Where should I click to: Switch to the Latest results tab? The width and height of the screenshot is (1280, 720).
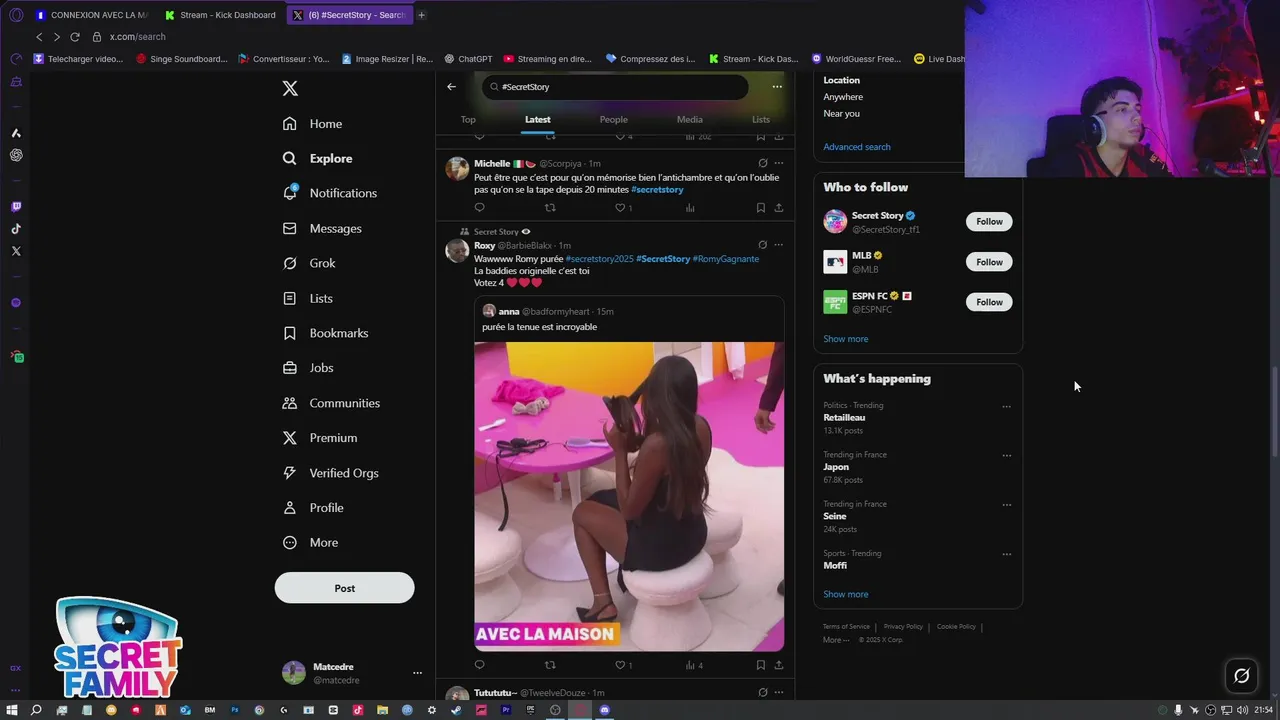click(x=538, y=119)
